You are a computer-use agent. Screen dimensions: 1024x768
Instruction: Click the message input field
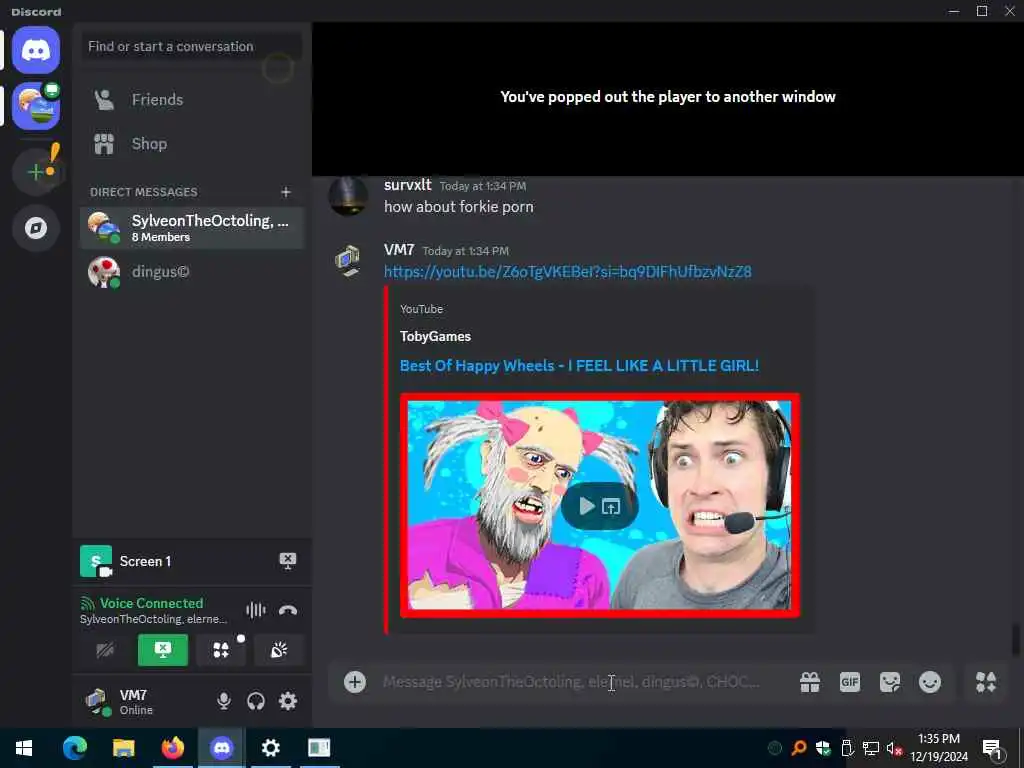[571, 682]
